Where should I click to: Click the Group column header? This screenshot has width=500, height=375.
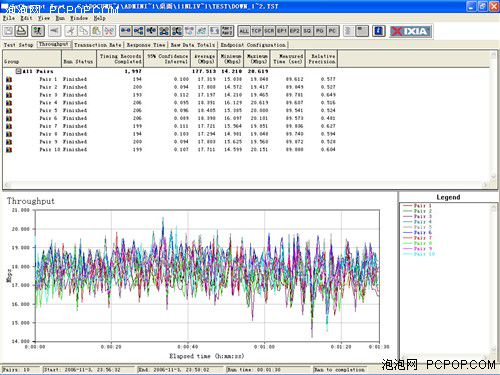pos(32,59)
